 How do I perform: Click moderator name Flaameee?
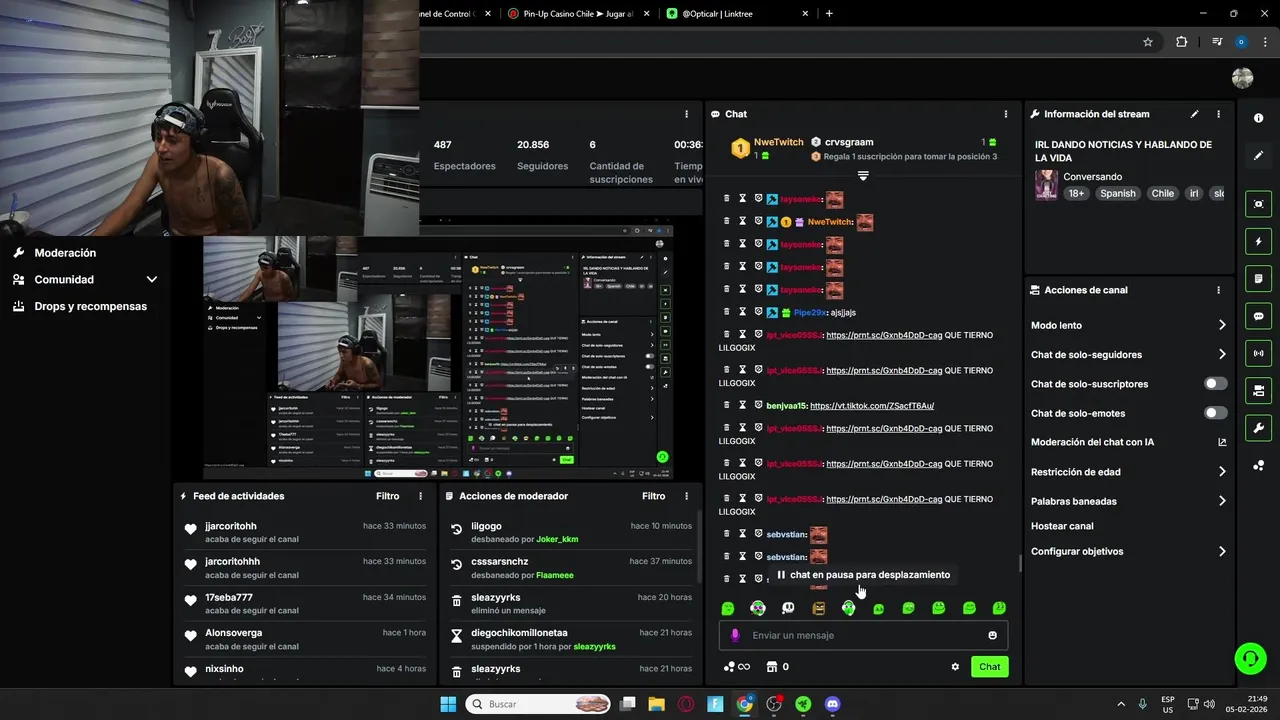tap(553, 575)
